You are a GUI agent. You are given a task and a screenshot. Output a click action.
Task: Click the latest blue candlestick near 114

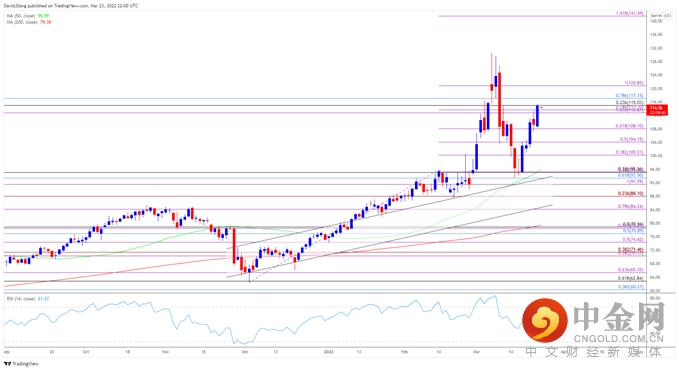[537, 116]
